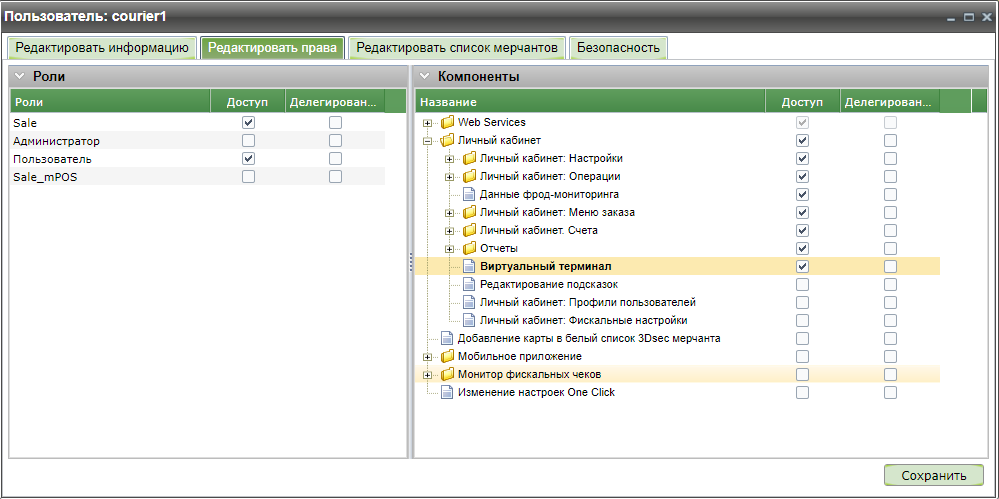Uncheck access for Виртуальный терминал

tap(802, 266)
